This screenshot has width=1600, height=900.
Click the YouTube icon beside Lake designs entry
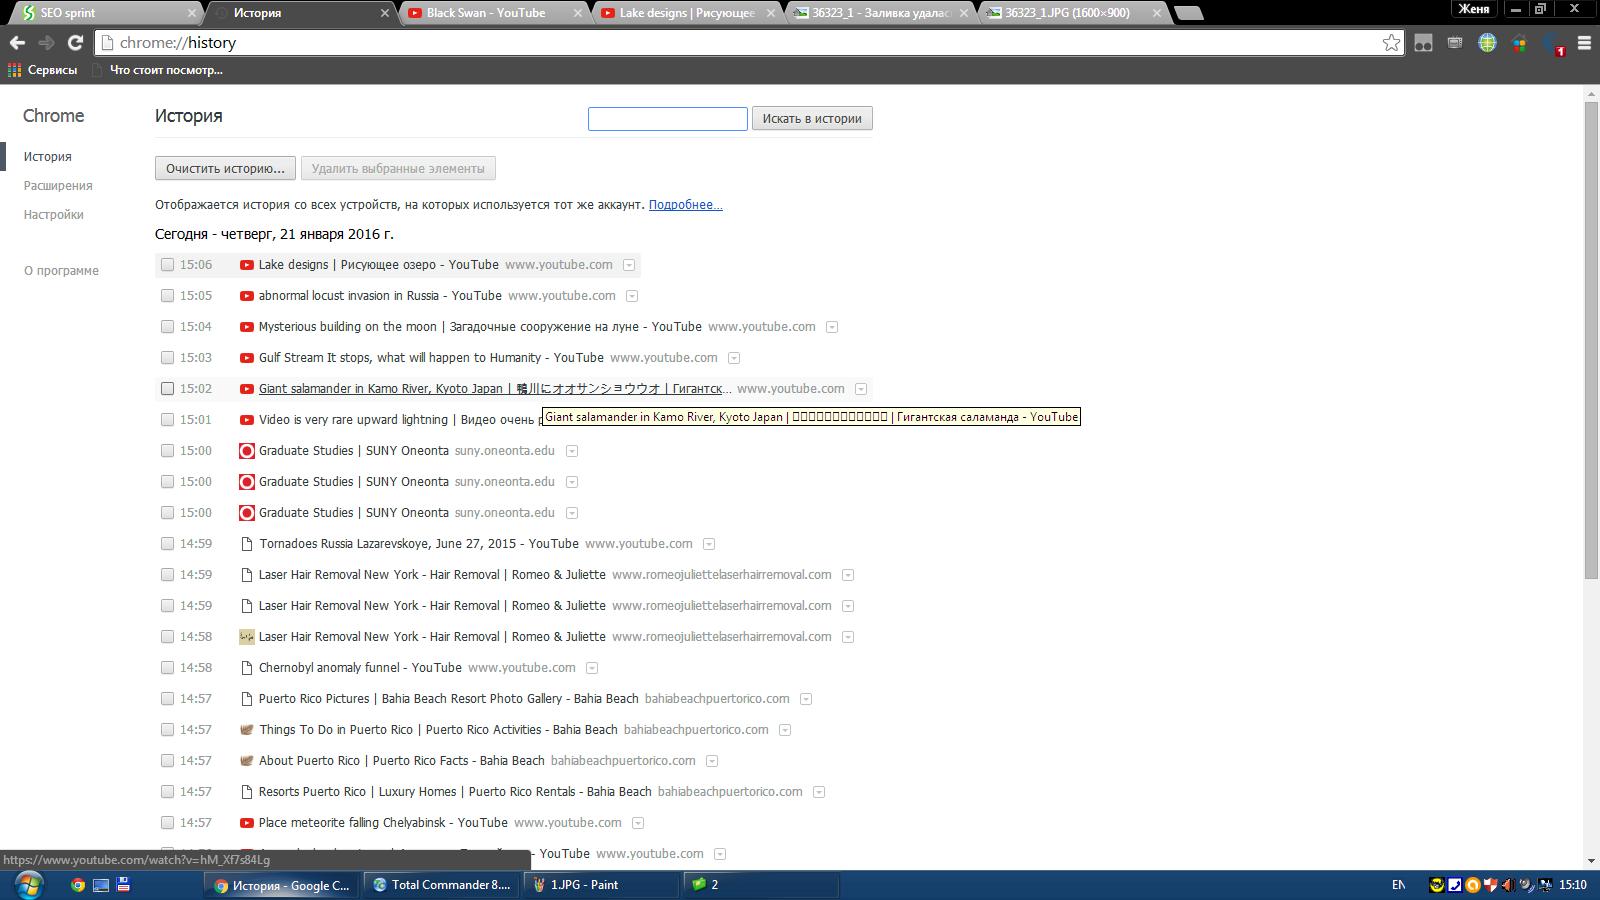(246, 265)
